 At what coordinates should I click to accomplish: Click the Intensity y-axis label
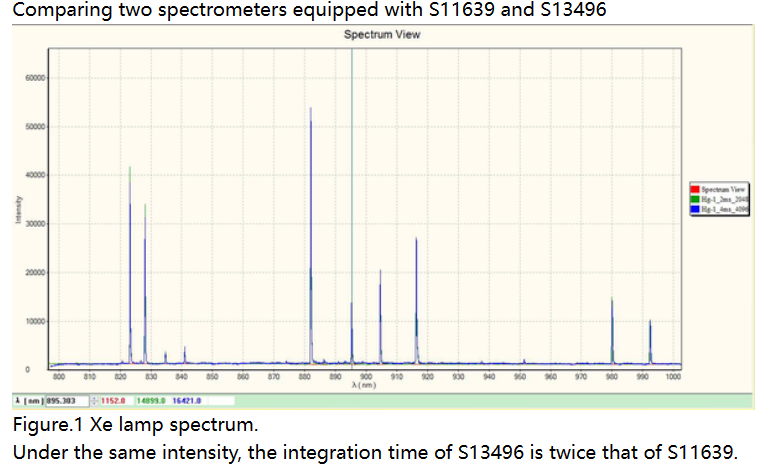pyautogui.click(x=18, y=210)
